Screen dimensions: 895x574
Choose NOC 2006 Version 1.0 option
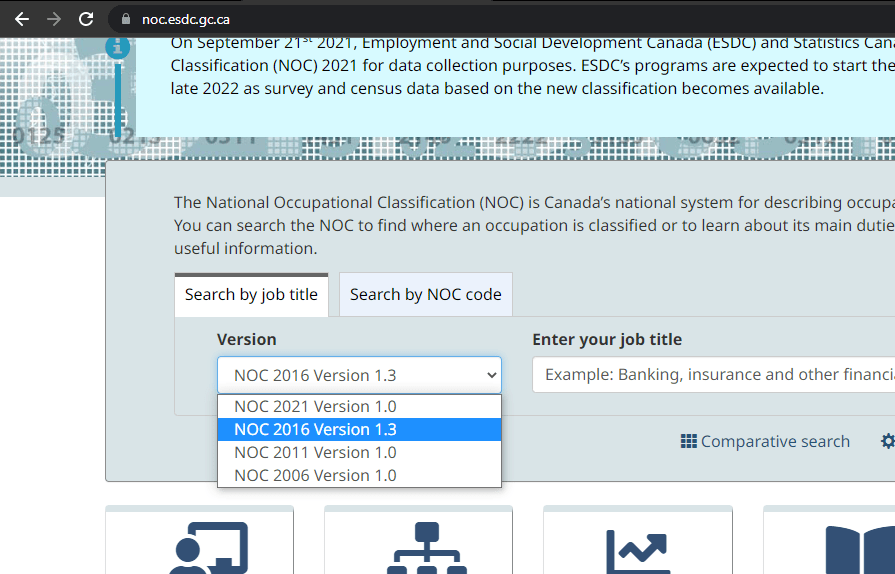(360, 475)
